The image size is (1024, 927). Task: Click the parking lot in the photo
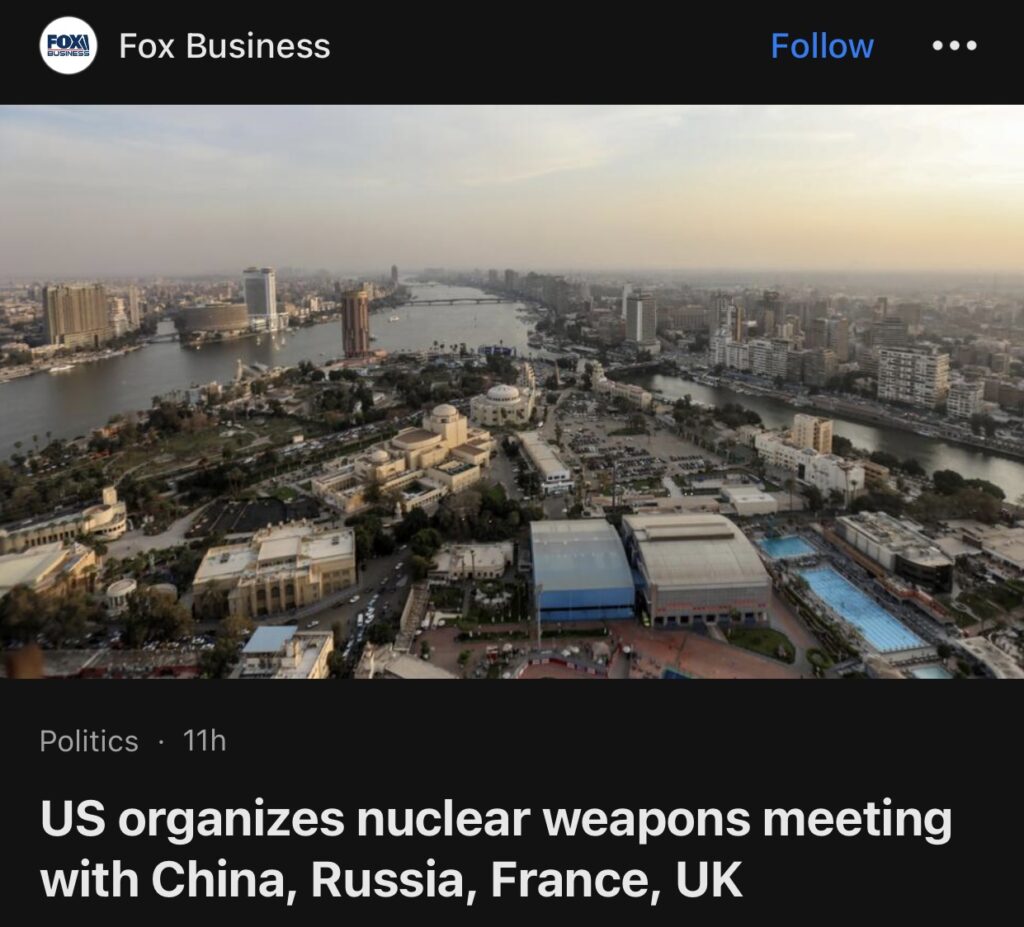point(627,444)
